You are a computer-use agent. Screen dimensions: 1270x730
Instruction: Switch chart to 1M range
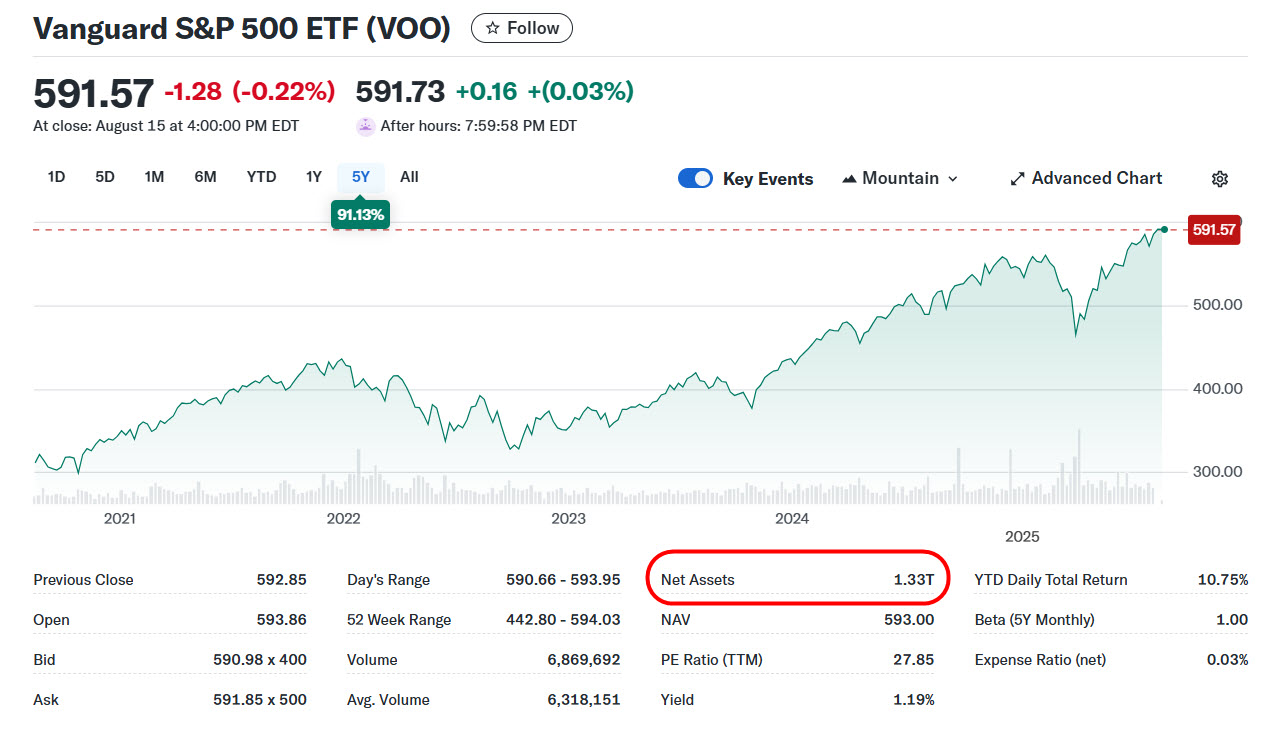tap(154, 177)
